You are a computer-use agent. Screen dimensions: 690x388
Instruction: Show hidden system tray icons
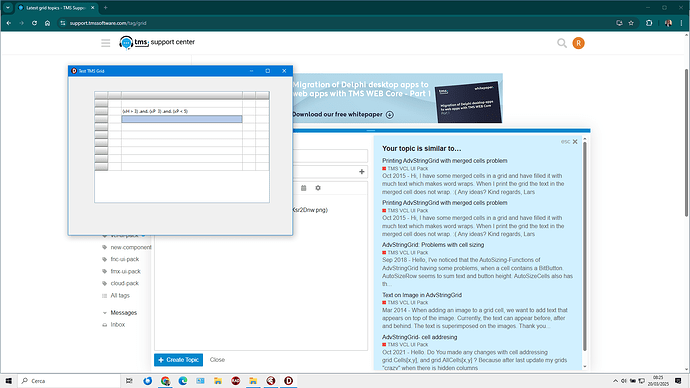pyautogui.click(x=615, y=381)
